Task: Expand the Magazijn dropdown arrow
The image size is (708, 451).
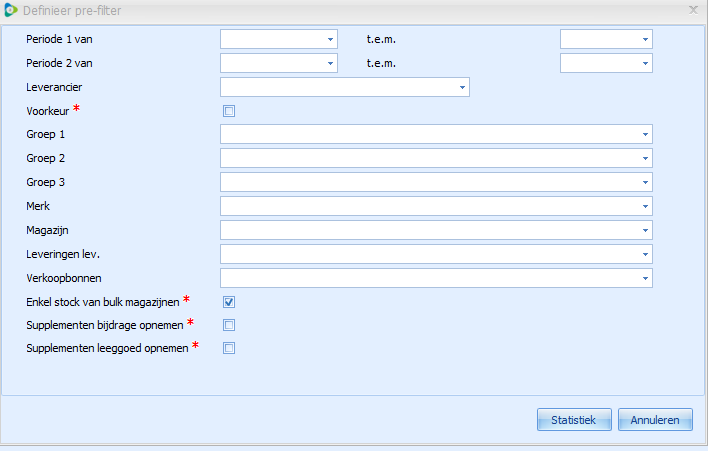Action: 645,230
